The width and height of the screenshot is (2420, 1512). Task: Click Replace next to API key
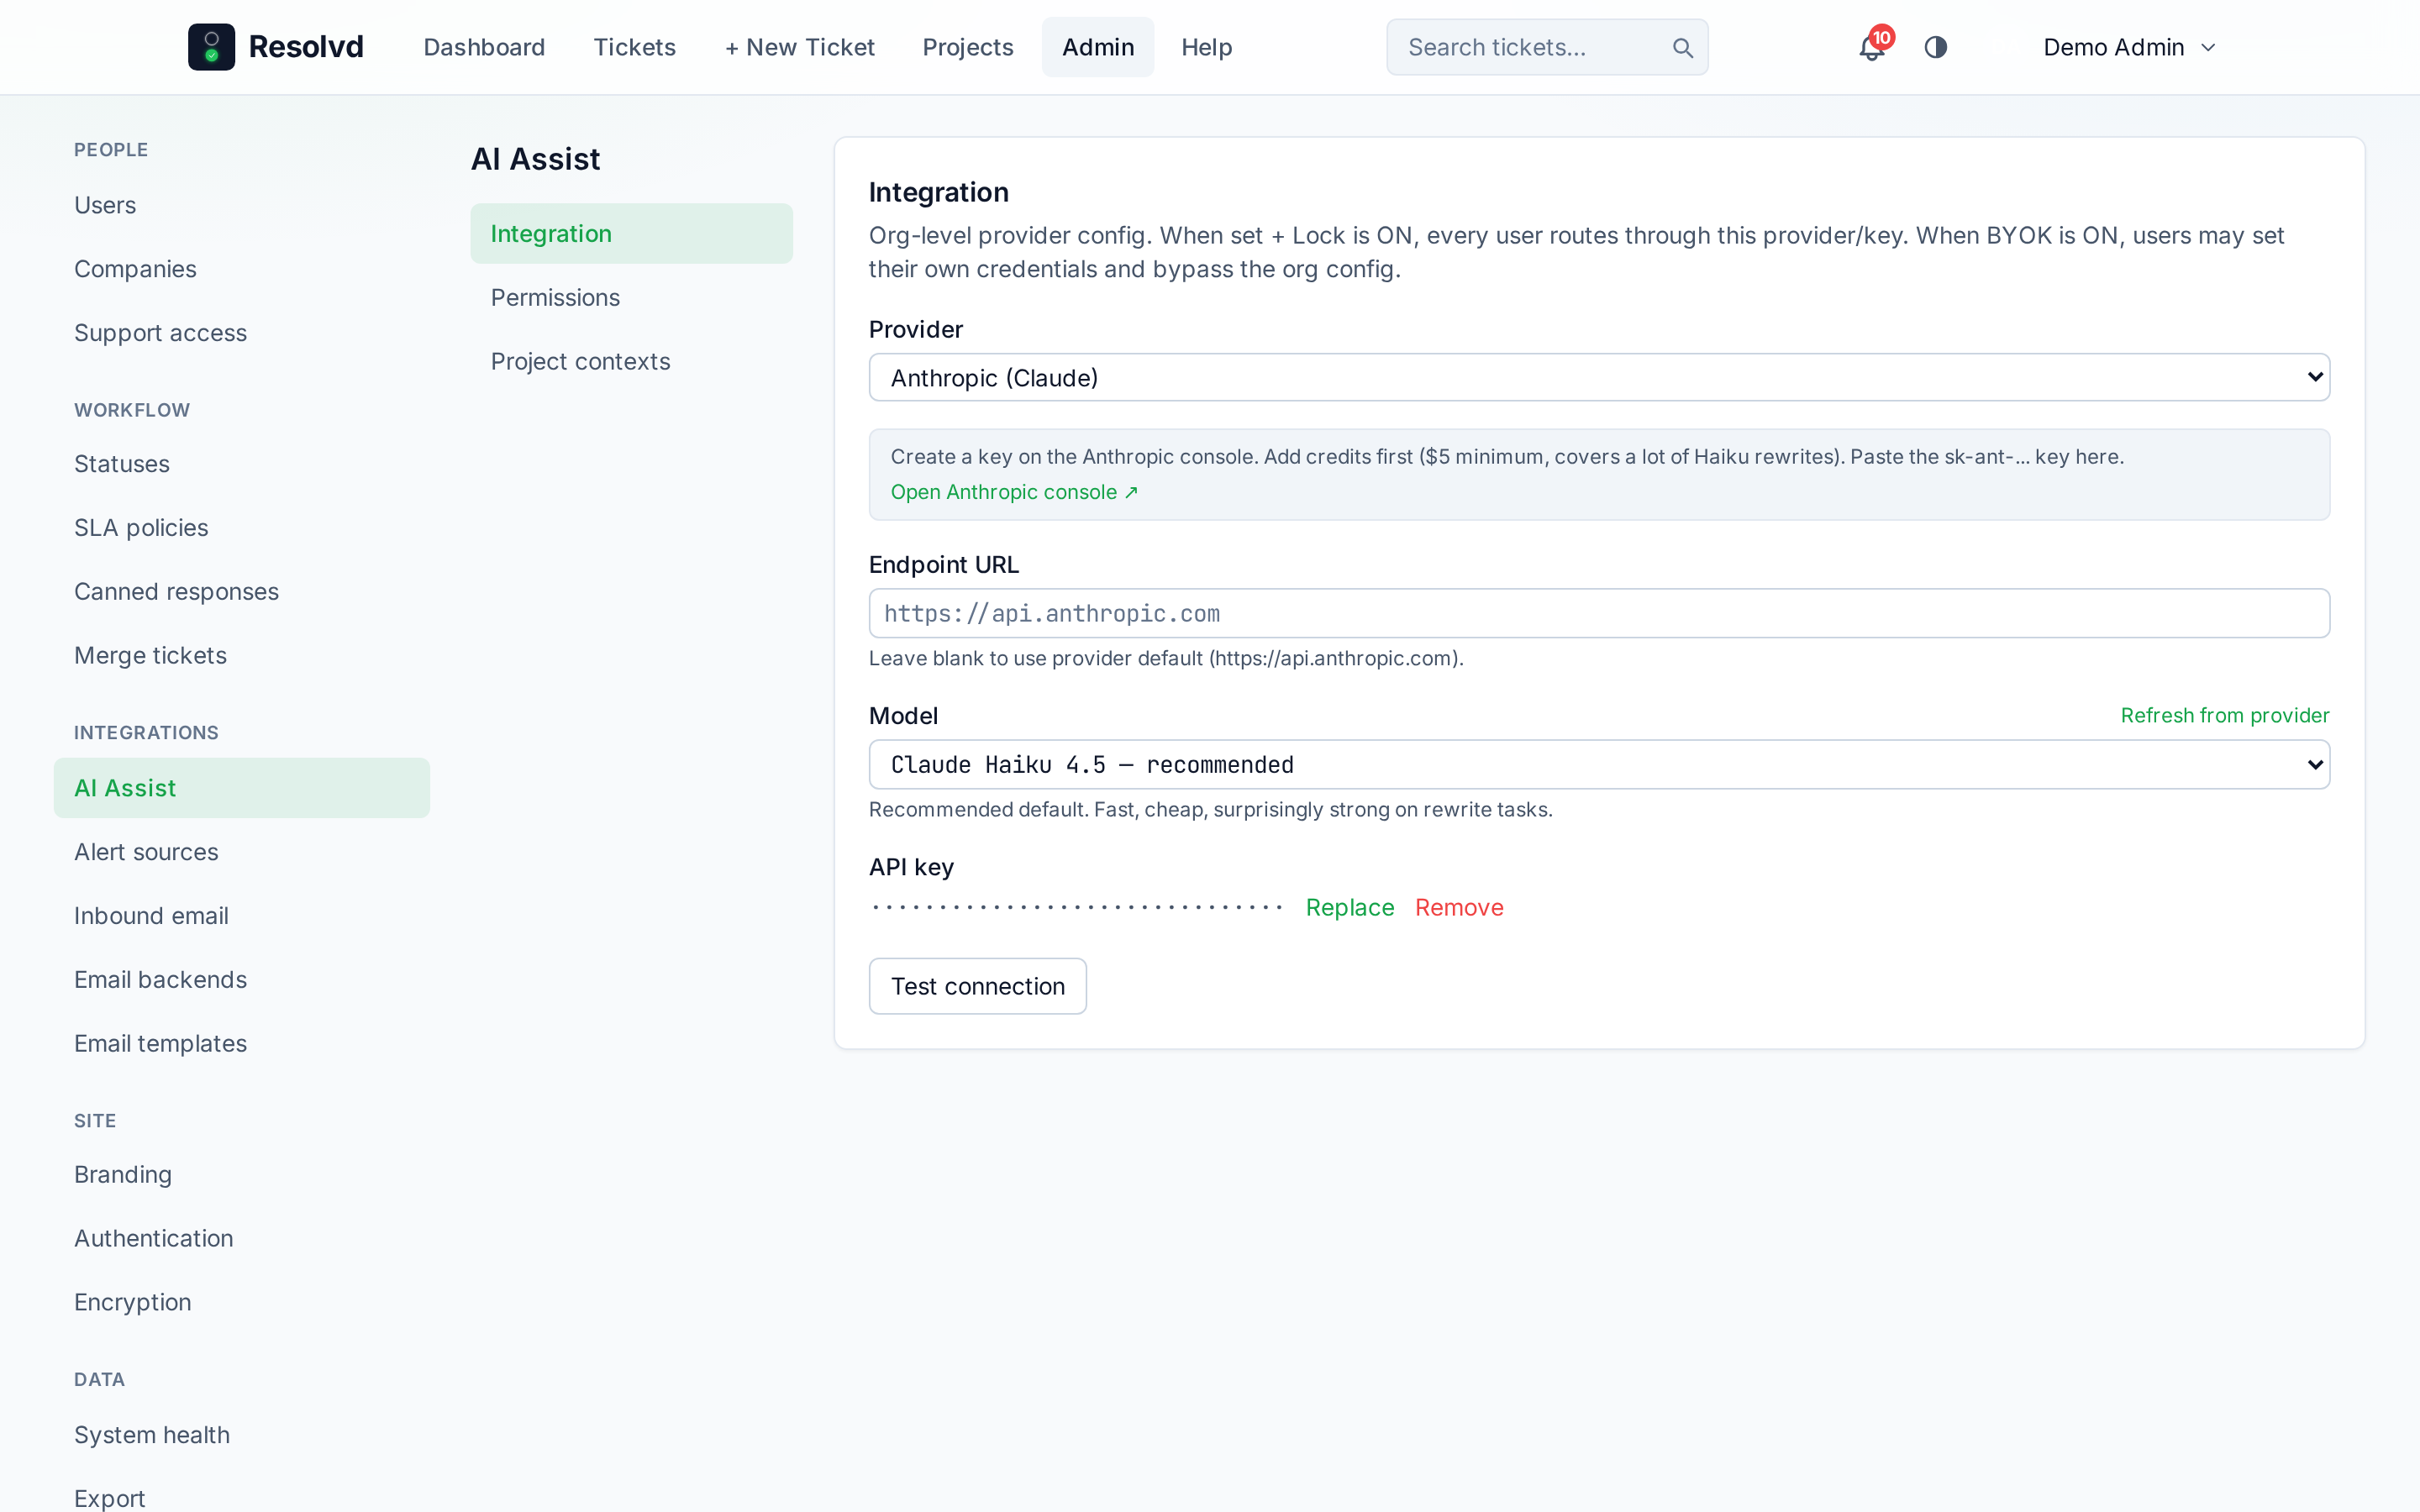pos(1349,907)
